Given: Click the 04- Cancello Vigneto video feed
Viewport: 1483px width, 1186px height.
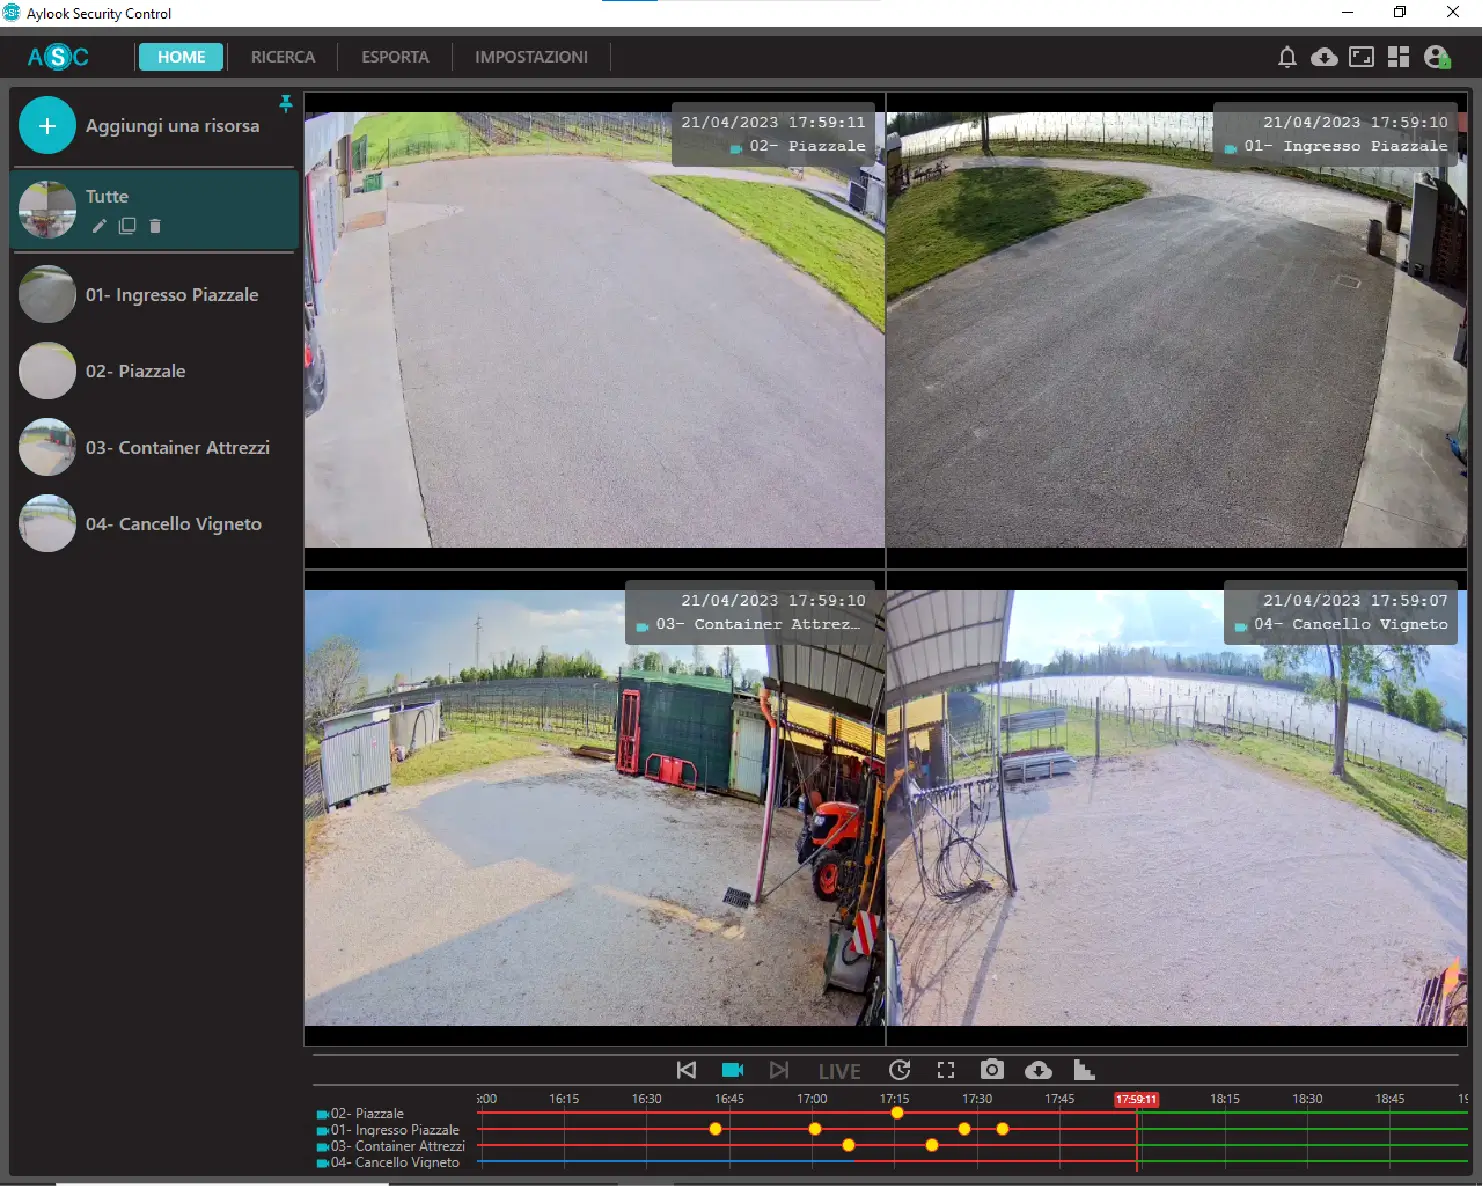Looking at the screenshot, I should [x=1176, y=808].
